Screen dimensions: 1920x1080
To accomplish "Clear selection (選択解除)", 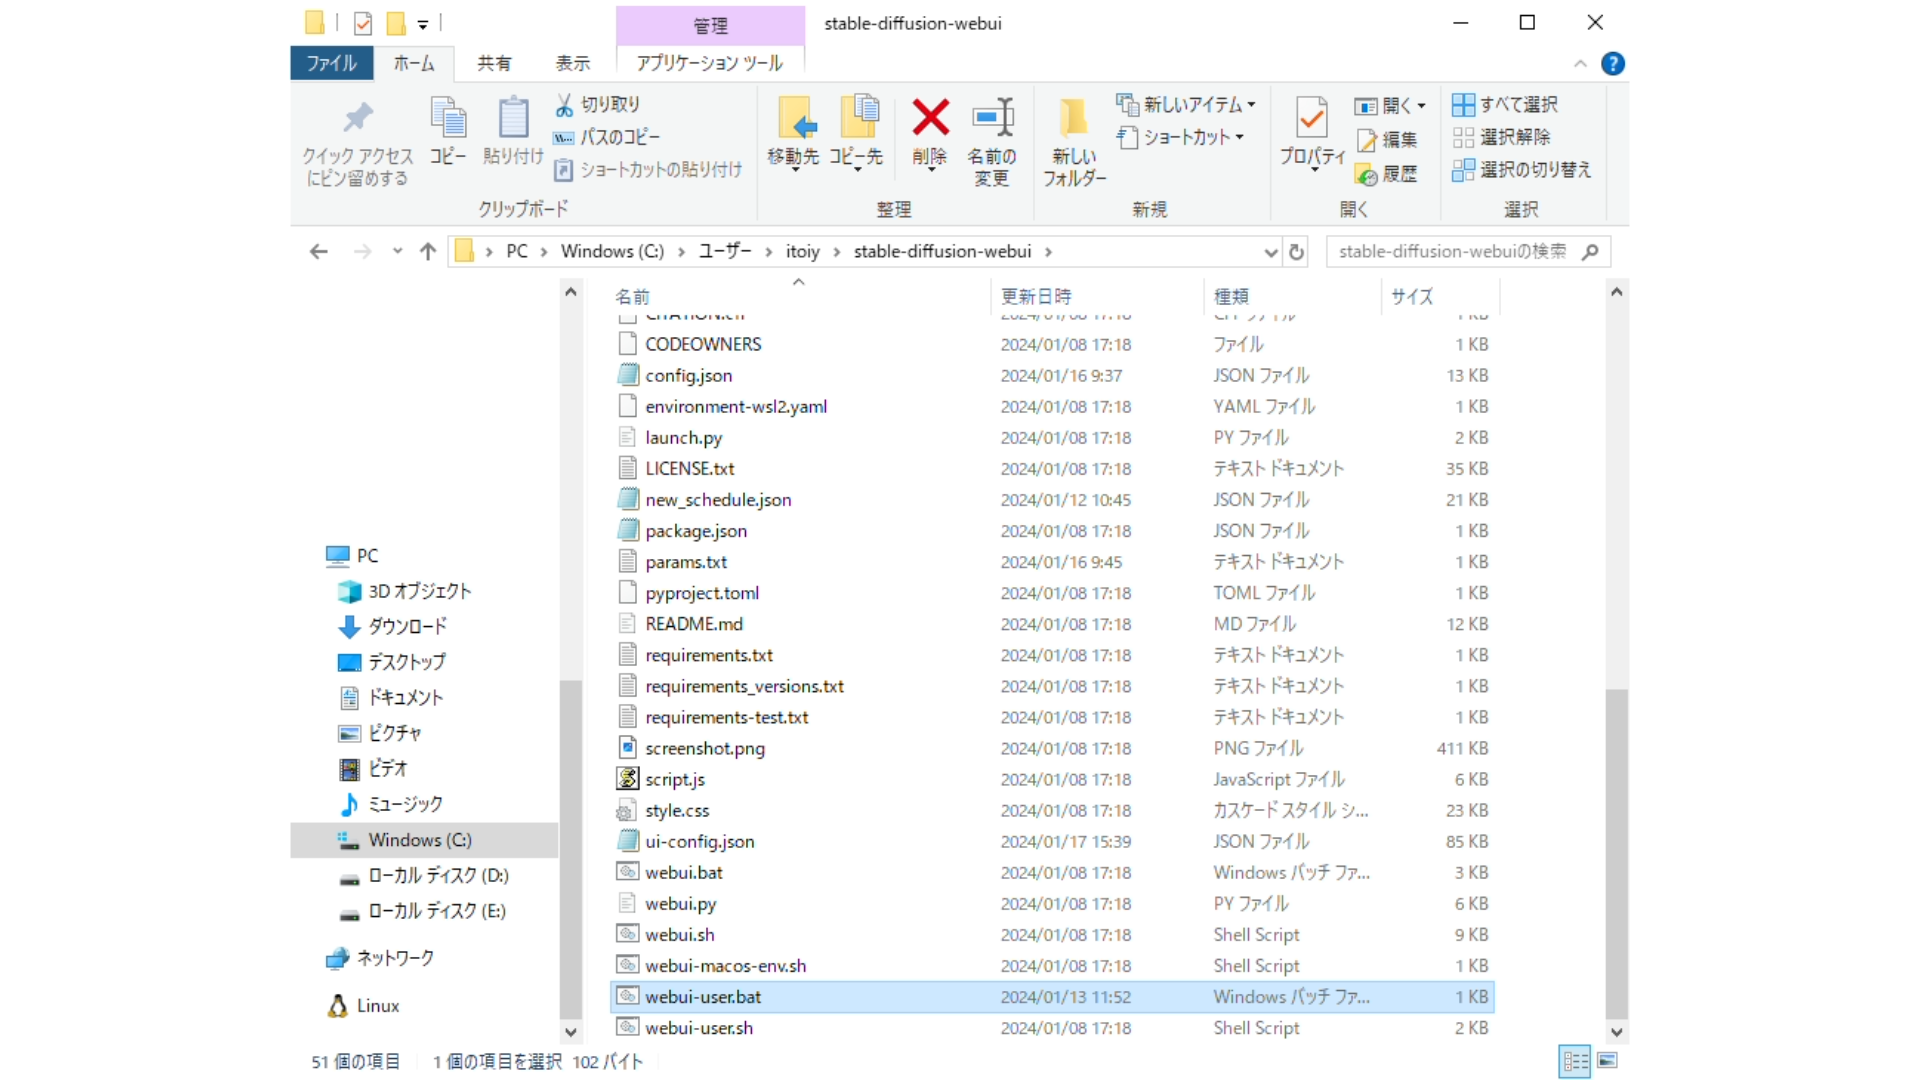I will pyautogui.click(x=1501, y=137).
